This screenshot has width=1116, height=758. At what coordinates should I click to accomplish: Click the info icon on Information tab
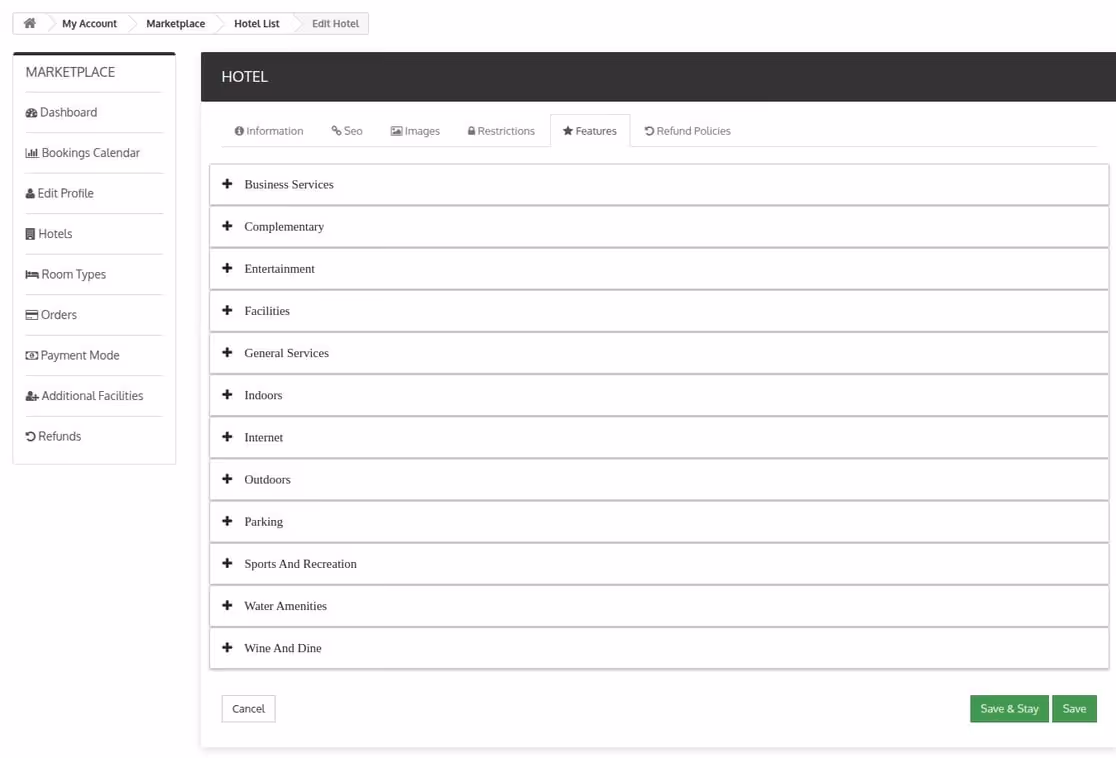239,131
